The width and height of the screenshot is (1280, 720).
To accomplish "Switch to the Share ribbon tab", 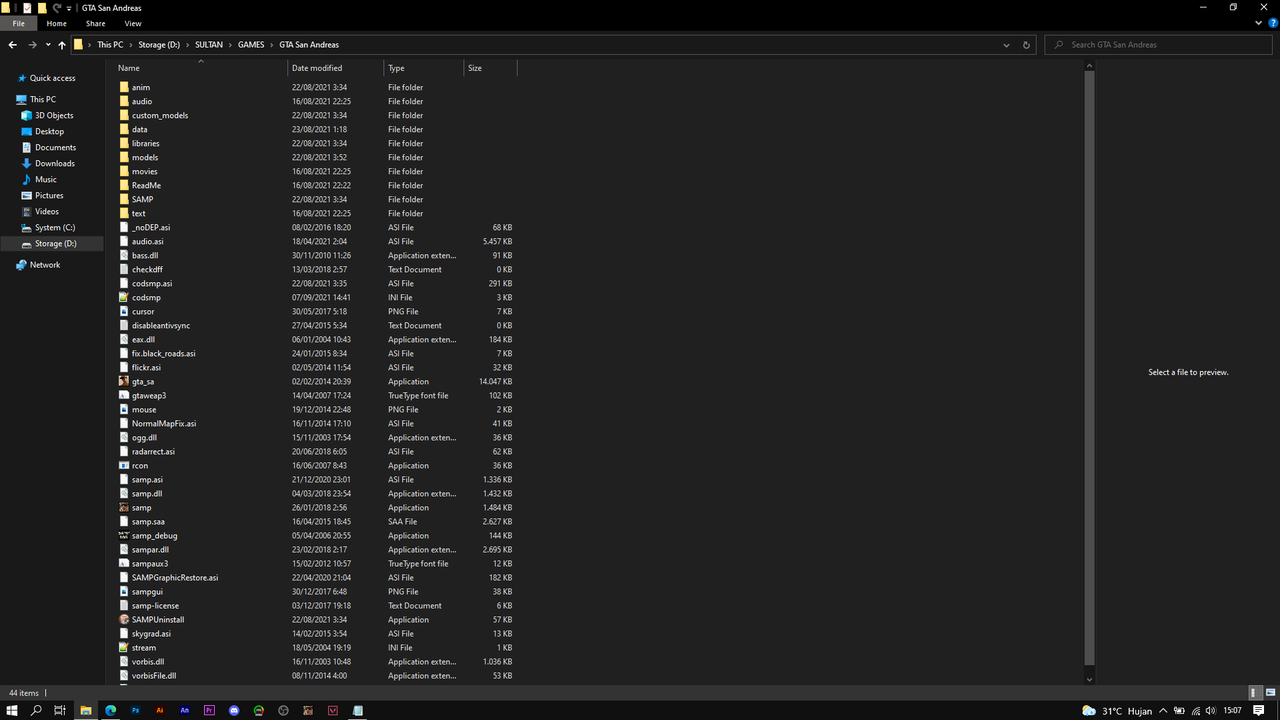I will click(95, 23).
